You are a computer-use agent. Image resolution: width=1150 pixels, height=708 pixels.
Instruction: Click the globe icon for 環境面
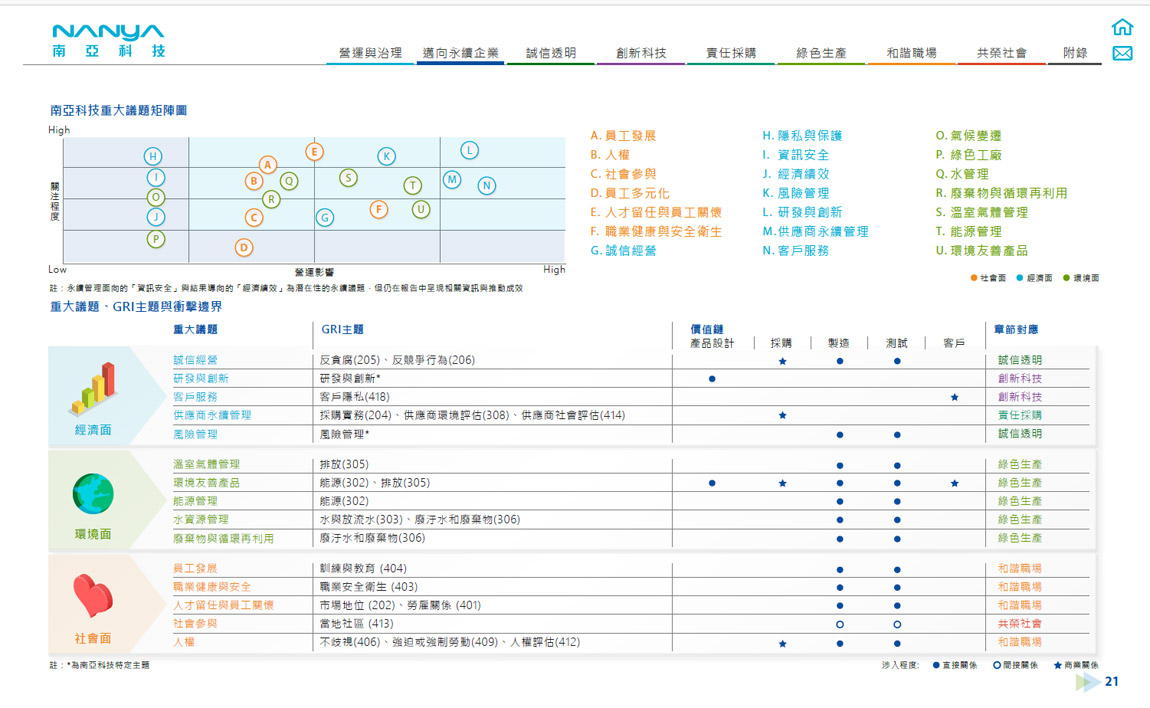[93, 493]
